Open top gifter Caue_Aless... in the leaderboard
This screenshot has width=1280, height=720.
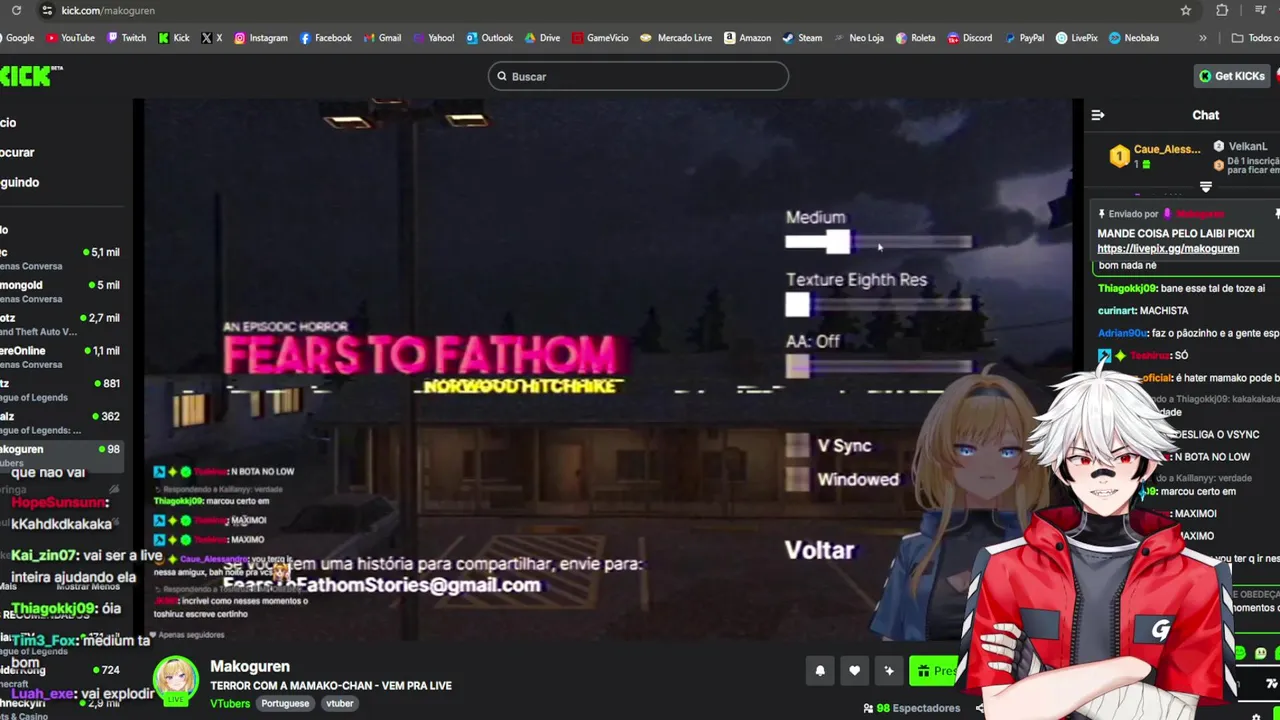1155,156
